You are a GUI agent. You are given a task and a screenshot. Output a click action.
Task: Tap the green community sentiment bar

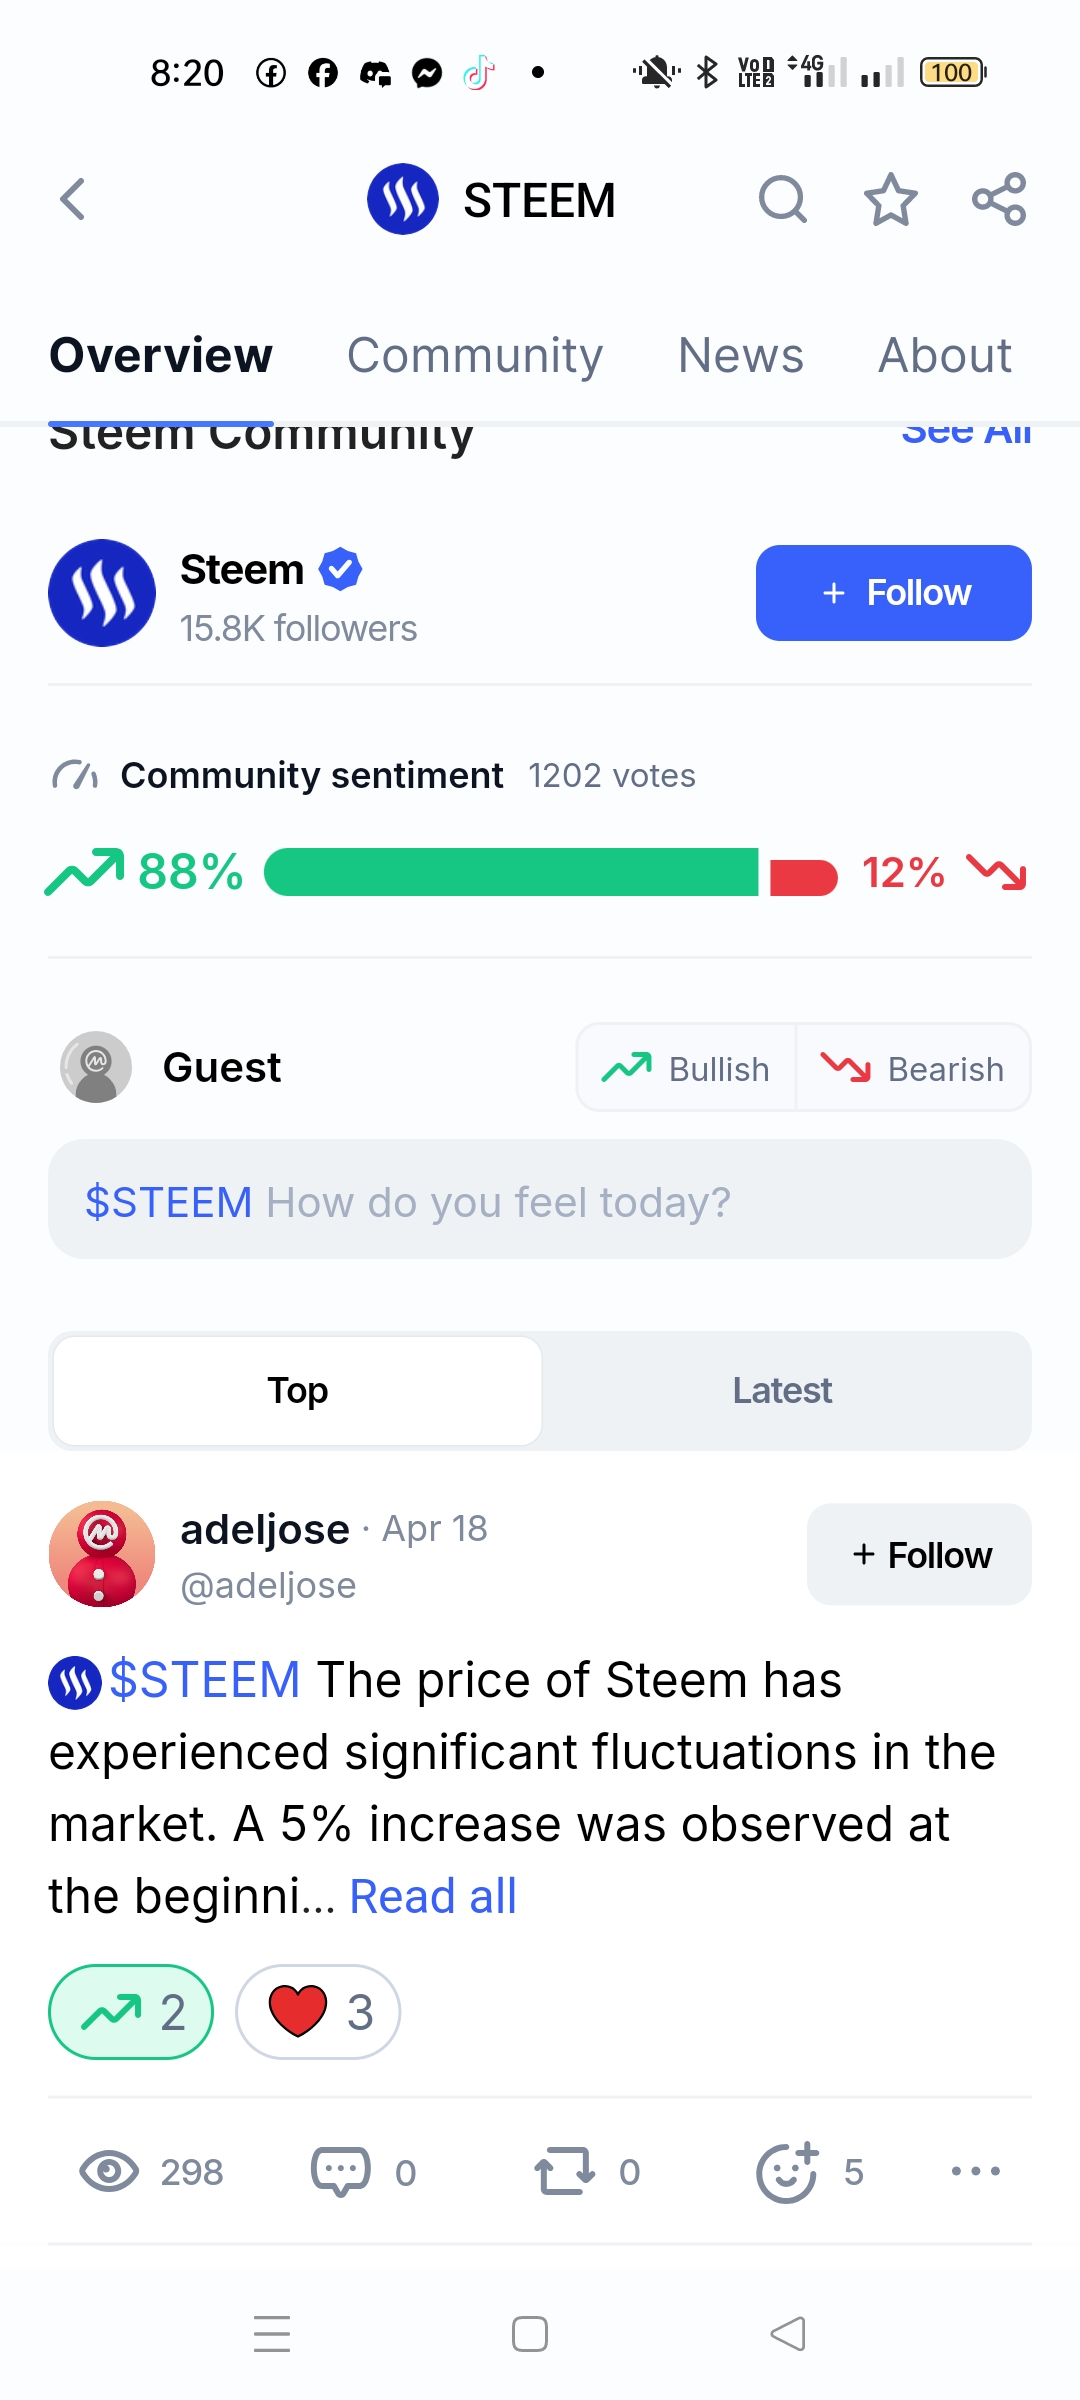pyautogui.click(x=511, y=872)
